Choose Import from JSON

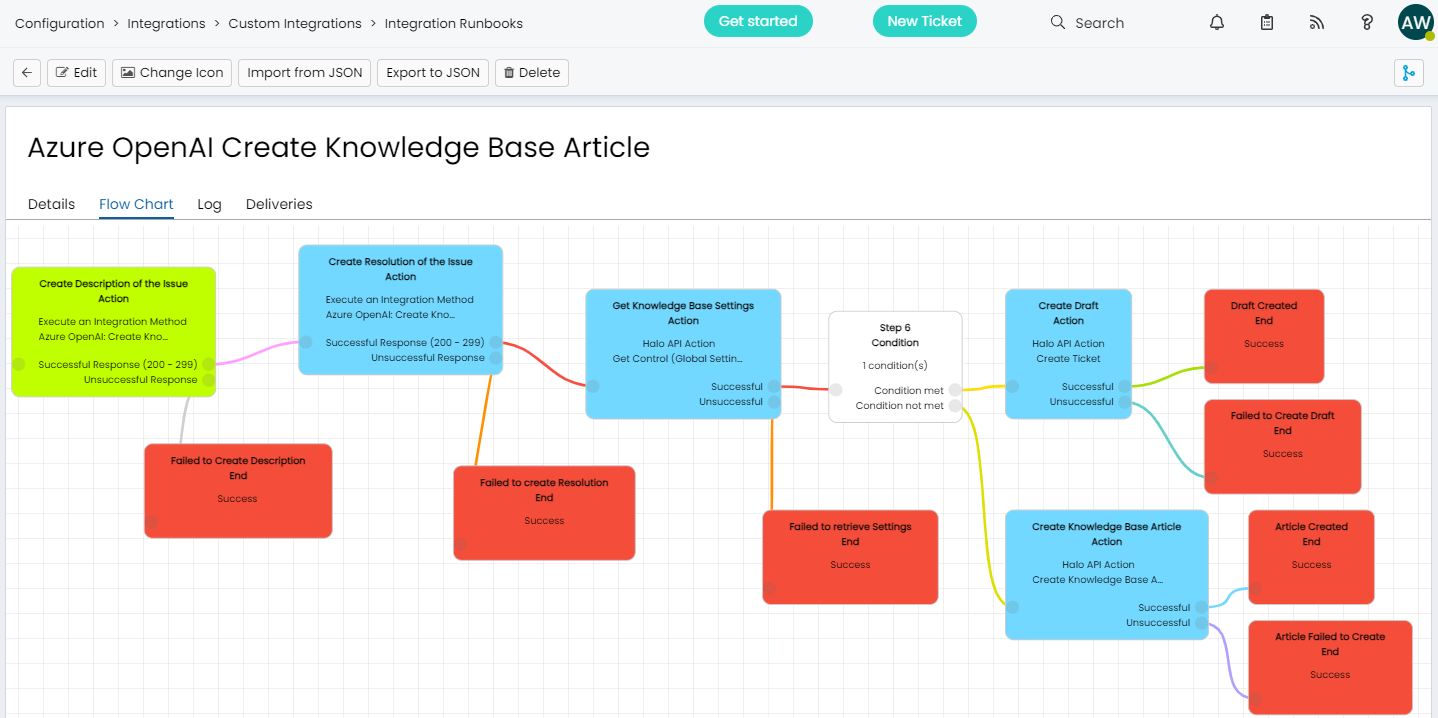click(x=305, y=73)
